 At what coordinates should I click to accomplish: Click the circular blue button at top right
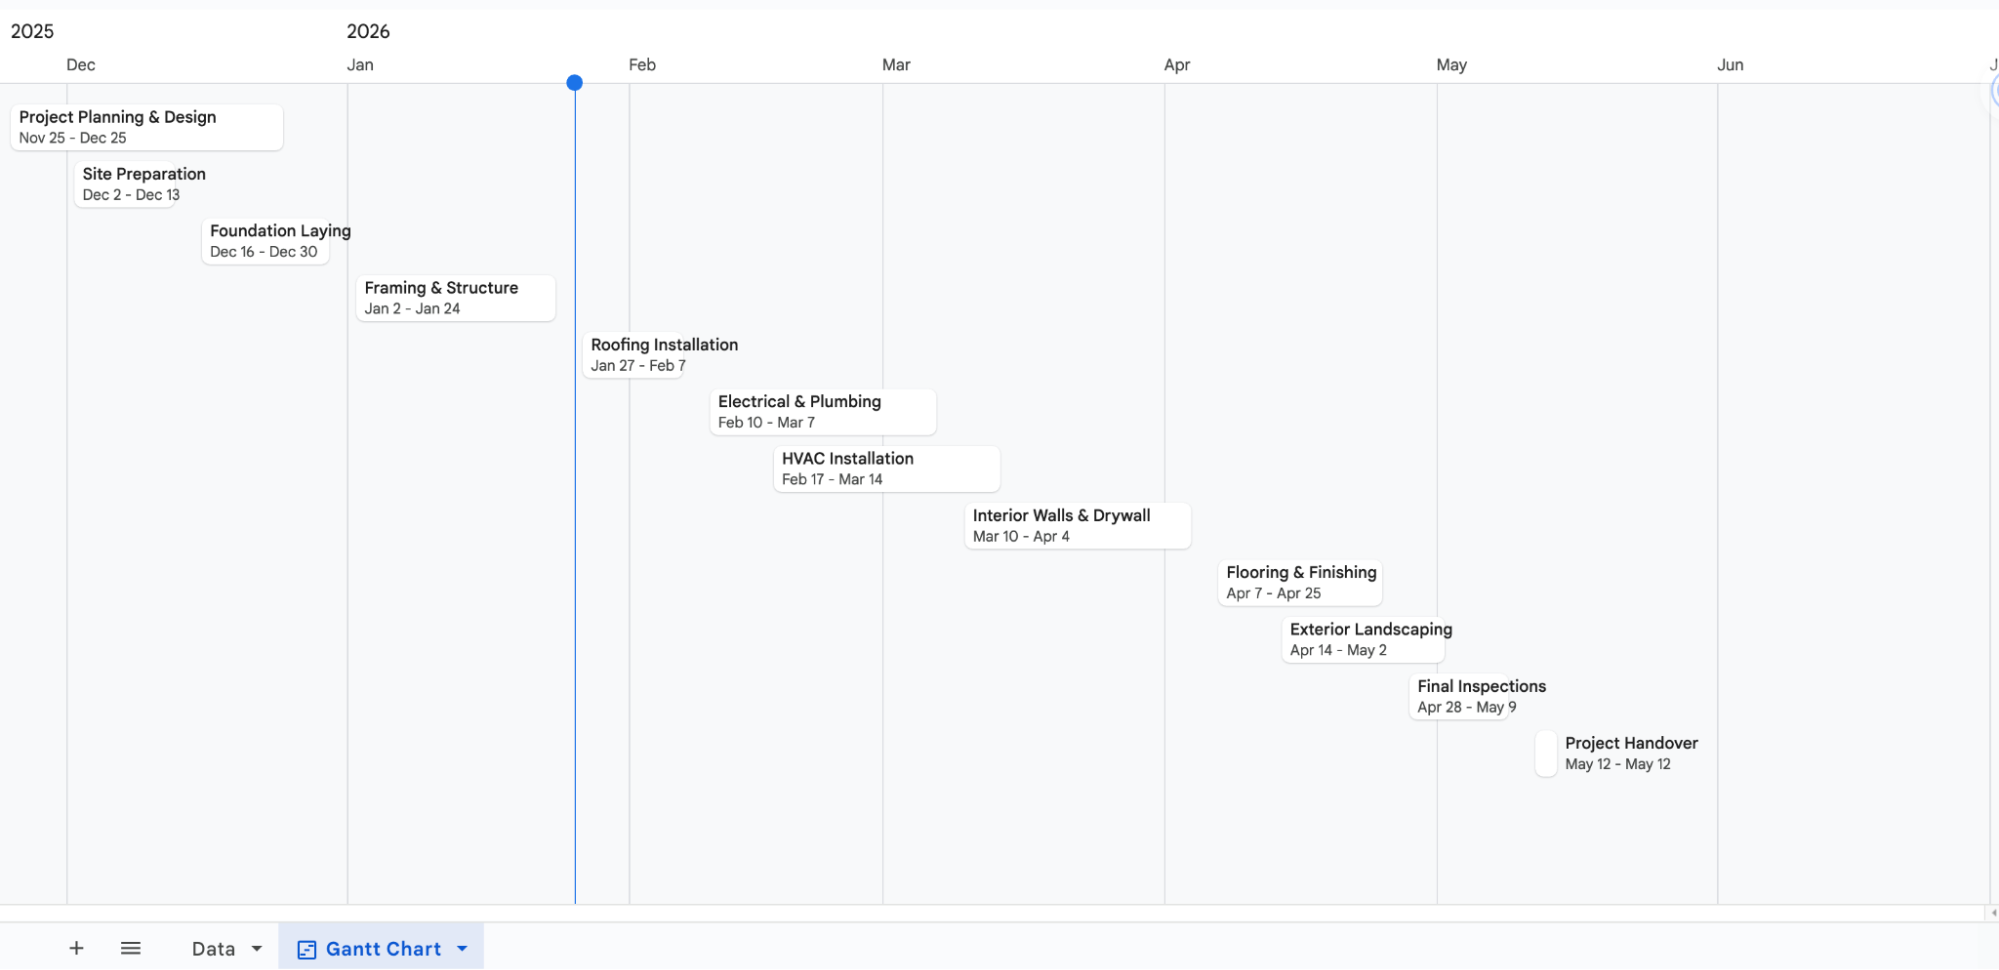pyautogui.click(x=1994, y=90)
